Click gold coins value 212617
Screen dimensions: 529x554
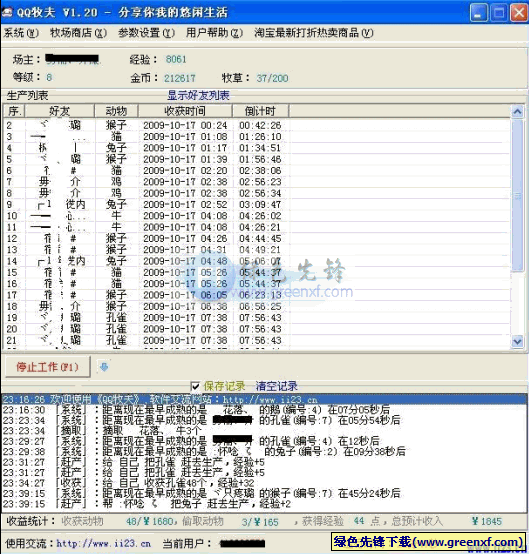tap(180, 78)
